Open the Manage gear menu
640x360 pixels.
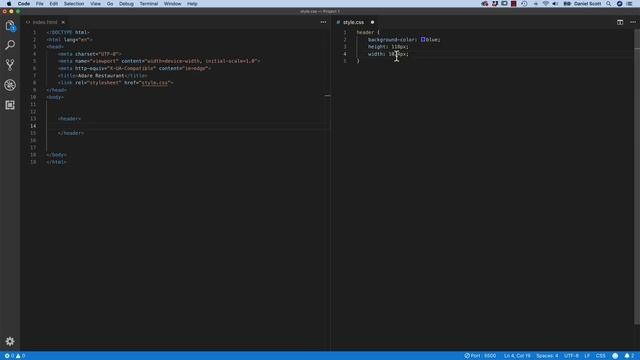[x=10, y=341]
